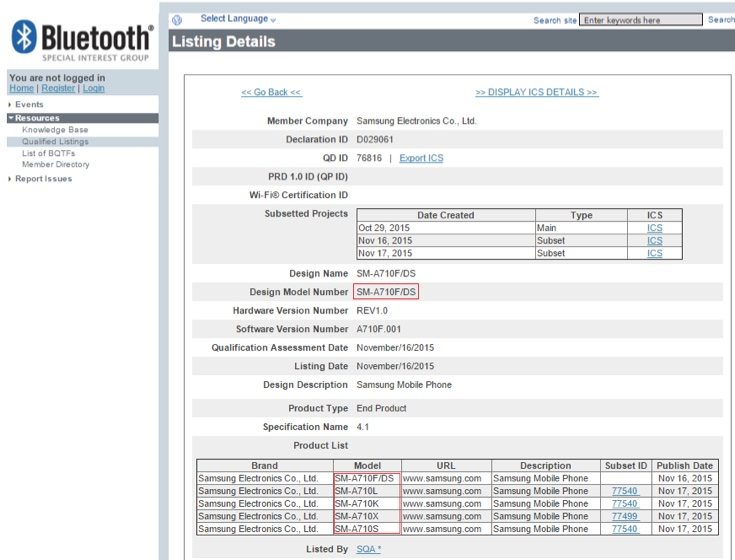Click the << Go Back << link
Image resolution: width=735 pixels, height=560 pixels.
(271, 92)
